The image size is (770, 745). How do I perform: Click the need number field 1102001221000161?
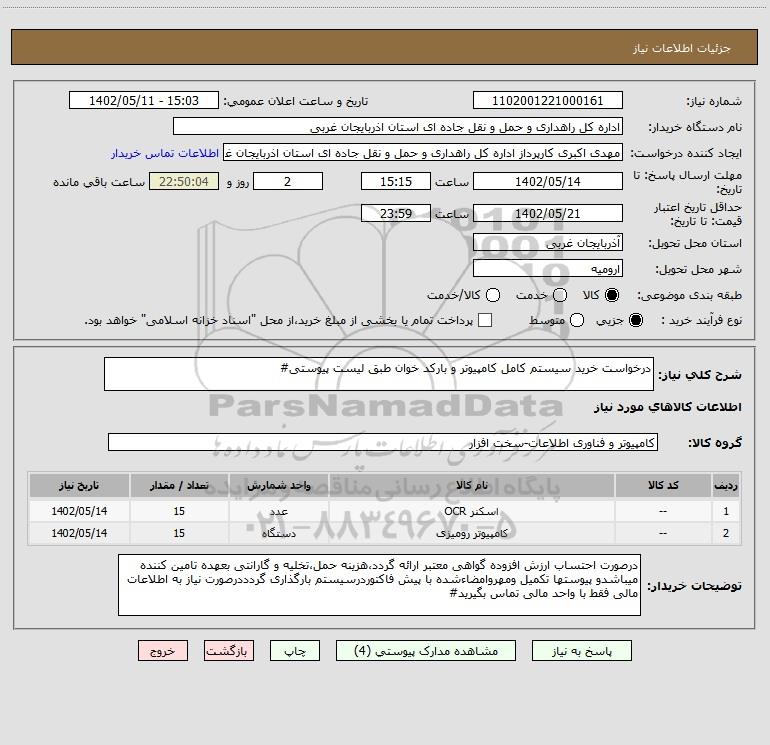click(x=548, y=101)
